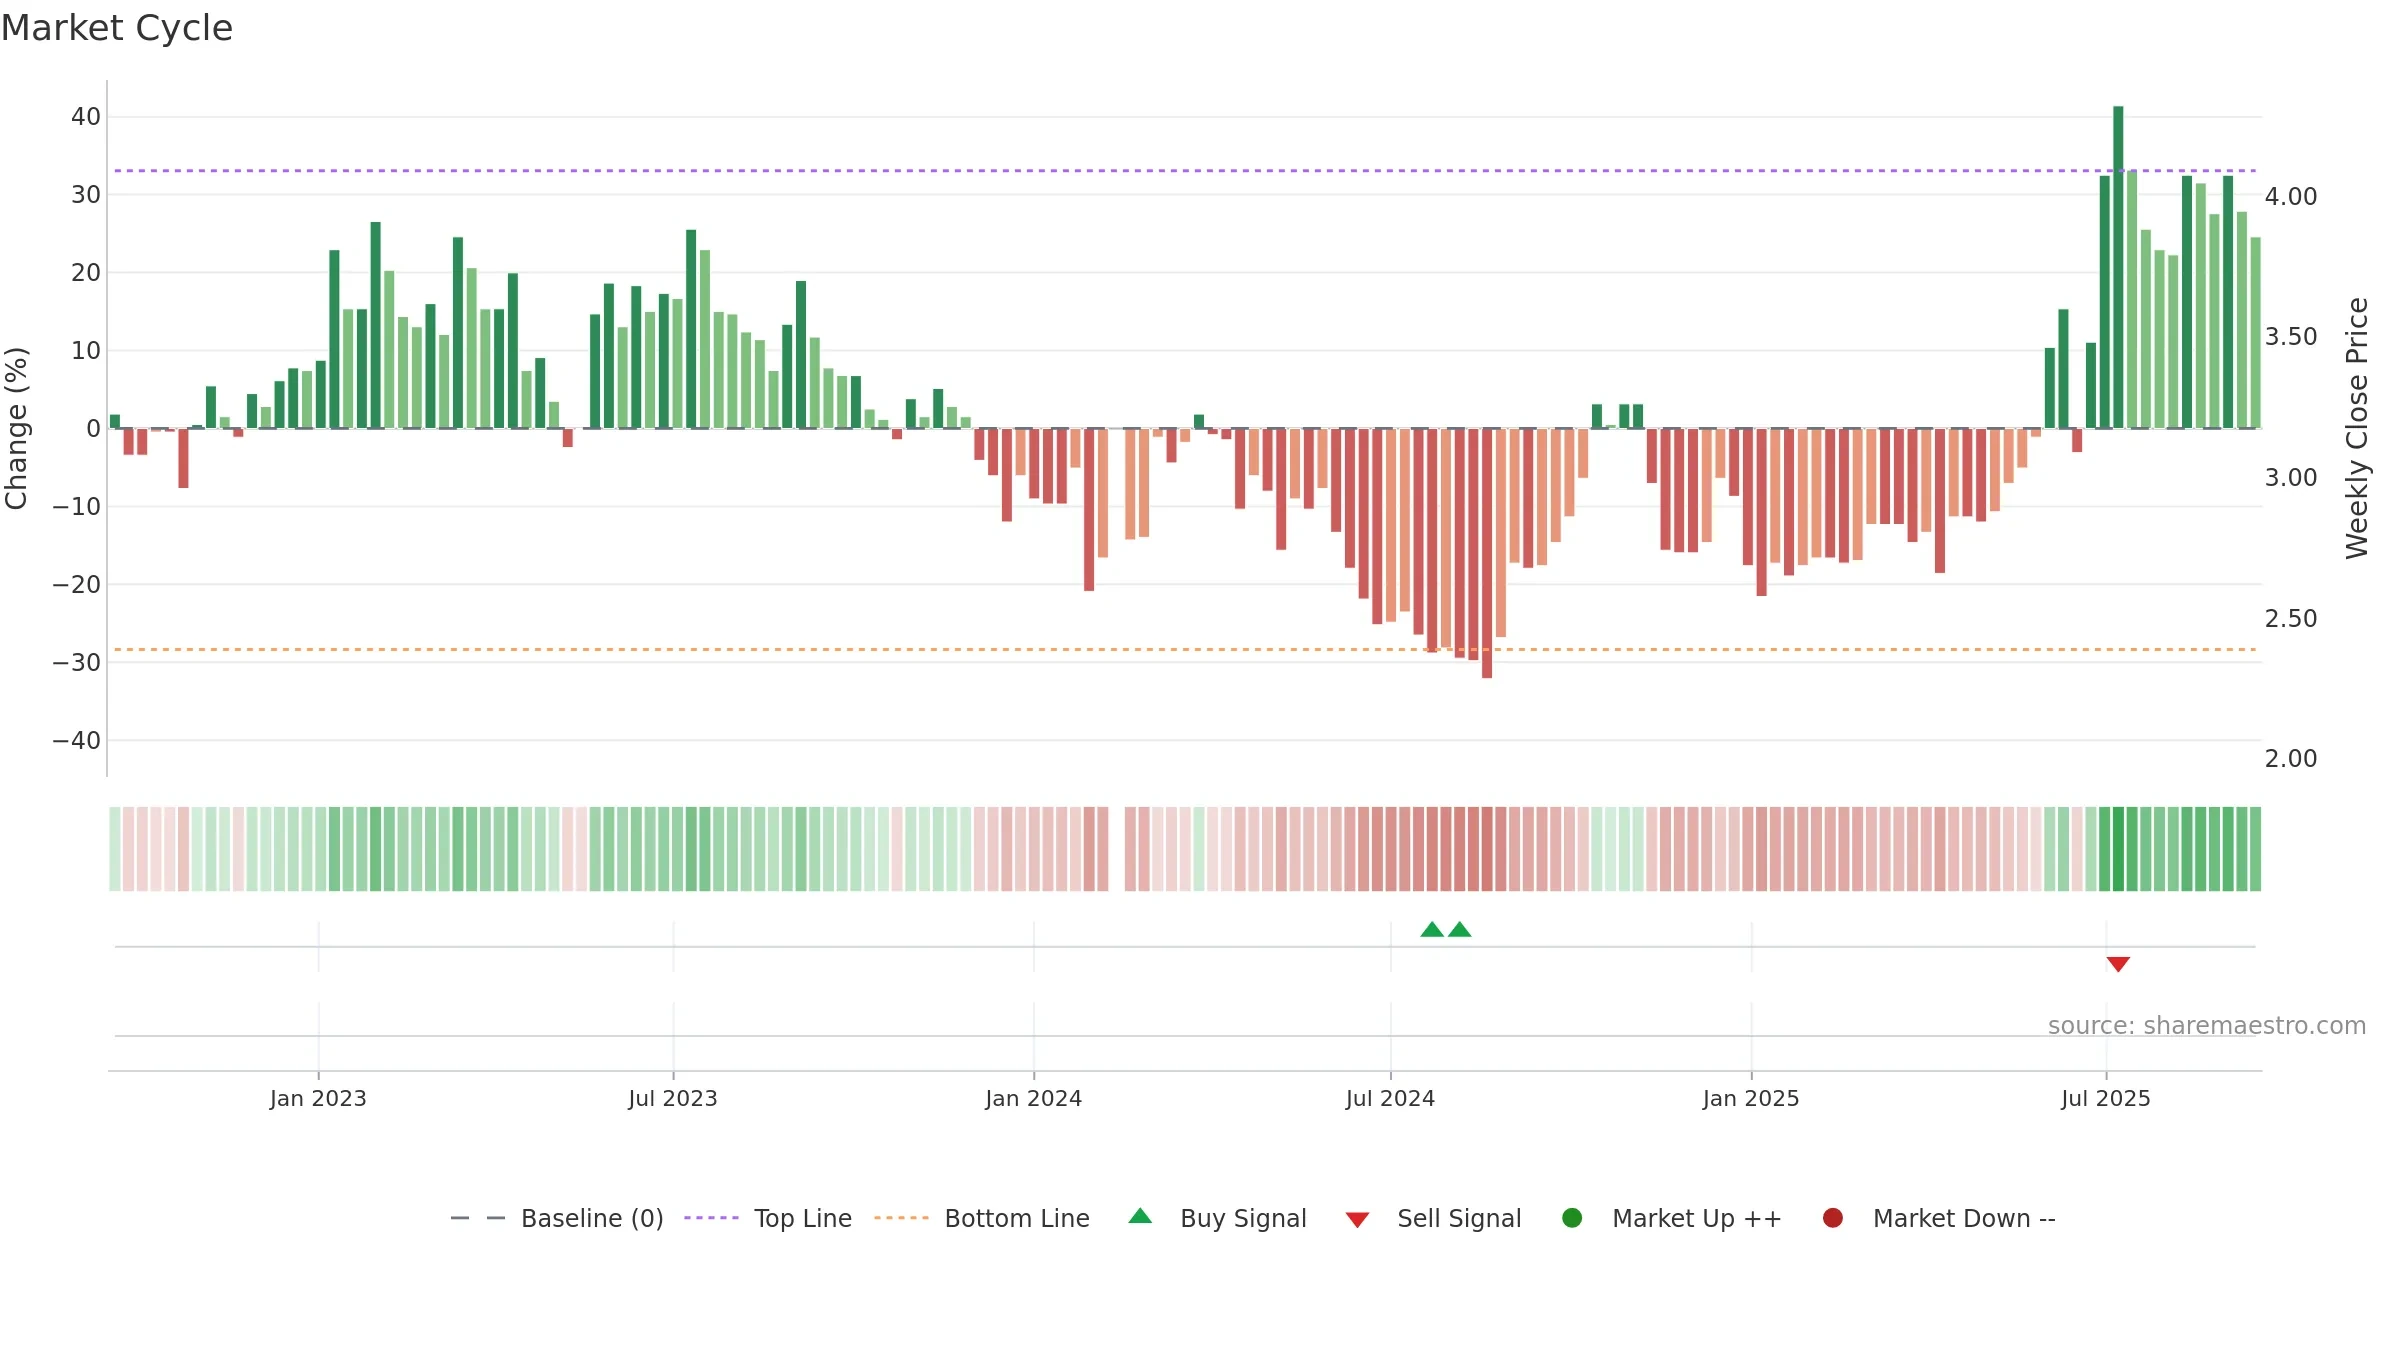This screenshot has width=2400, height=1350.
Task: Click the 3.00 tick on the price axis
Action: (x=2291, y=477)
